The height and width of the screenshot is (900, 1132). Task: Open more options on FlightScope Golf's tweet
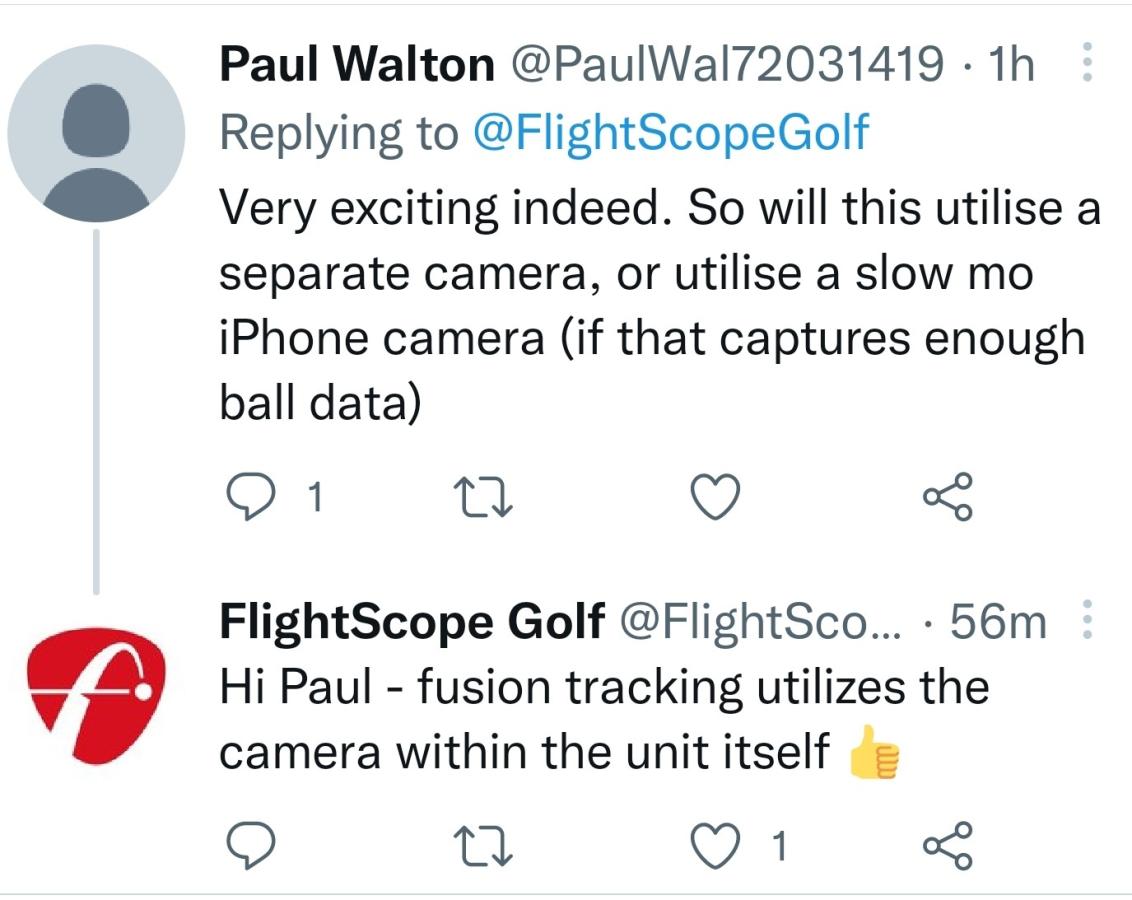pos(1087,622)
